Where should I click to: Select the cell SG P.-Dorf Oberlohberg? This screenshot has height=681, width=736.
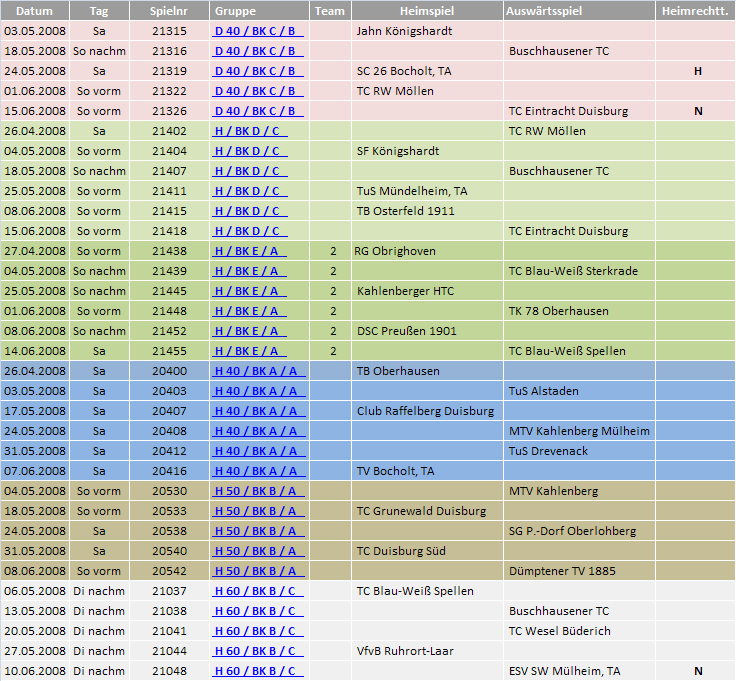click(579, 531)
